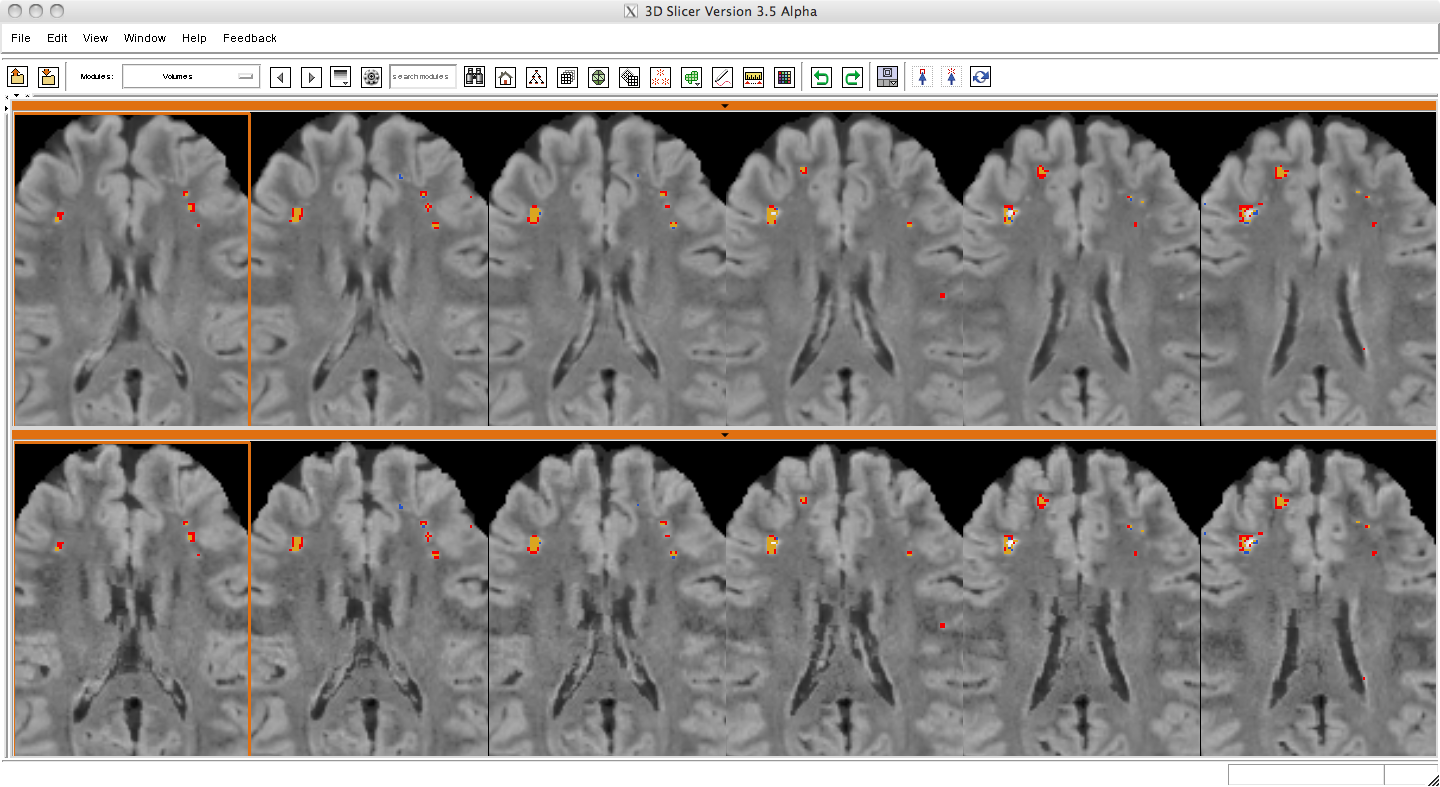
Task: Click the previous module back arrow
Action: point(281,77)
